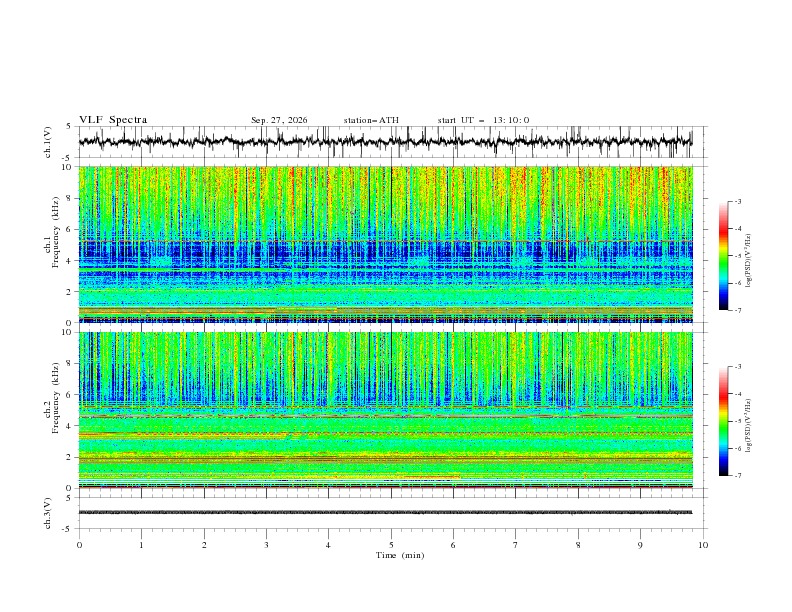Click the ch.3(V) waveform trace

click(x=385, y=512)
